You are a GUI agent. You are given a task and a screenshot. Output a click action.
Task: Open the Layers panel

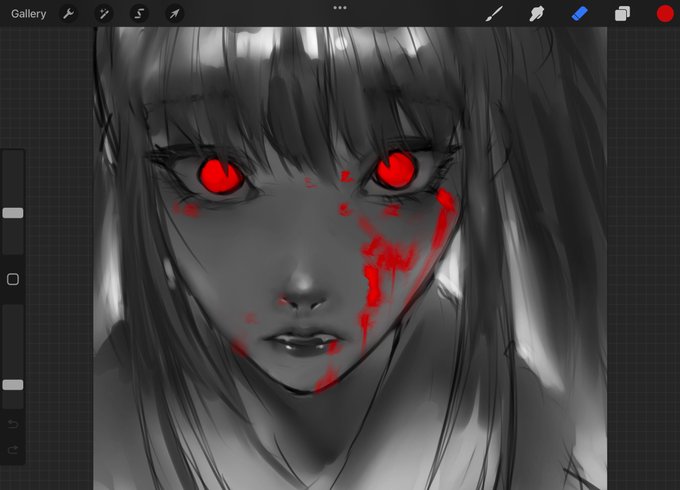coord(622,14)
